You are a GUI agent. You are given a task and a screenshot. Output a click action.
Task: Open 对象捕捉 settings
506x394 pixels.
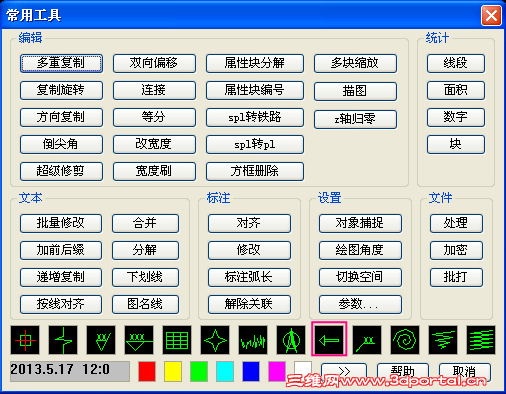(x=360, y=223)
